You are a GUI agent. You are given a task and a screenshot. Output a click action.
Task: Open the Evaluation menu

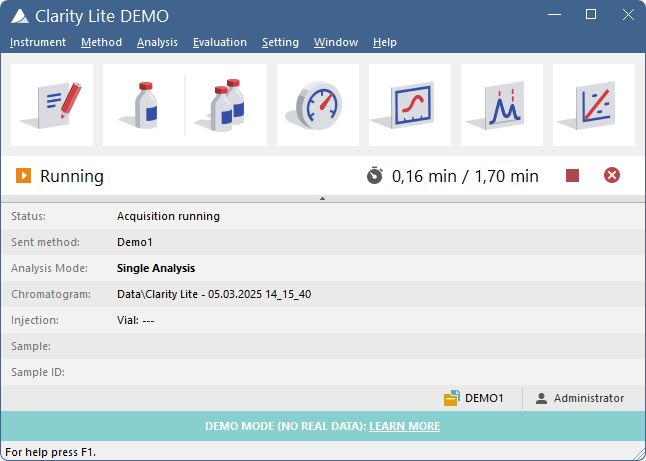coord(220,42)
